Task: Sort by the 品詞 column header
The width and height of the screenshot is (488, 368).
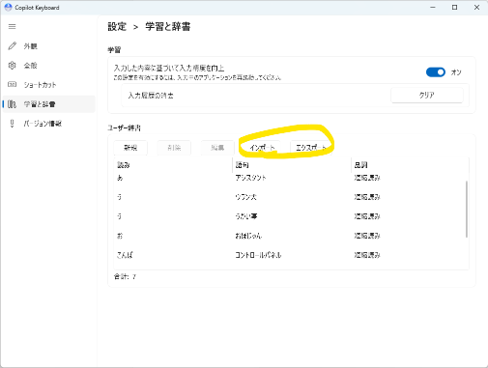Action: click(x=361, y=165)
